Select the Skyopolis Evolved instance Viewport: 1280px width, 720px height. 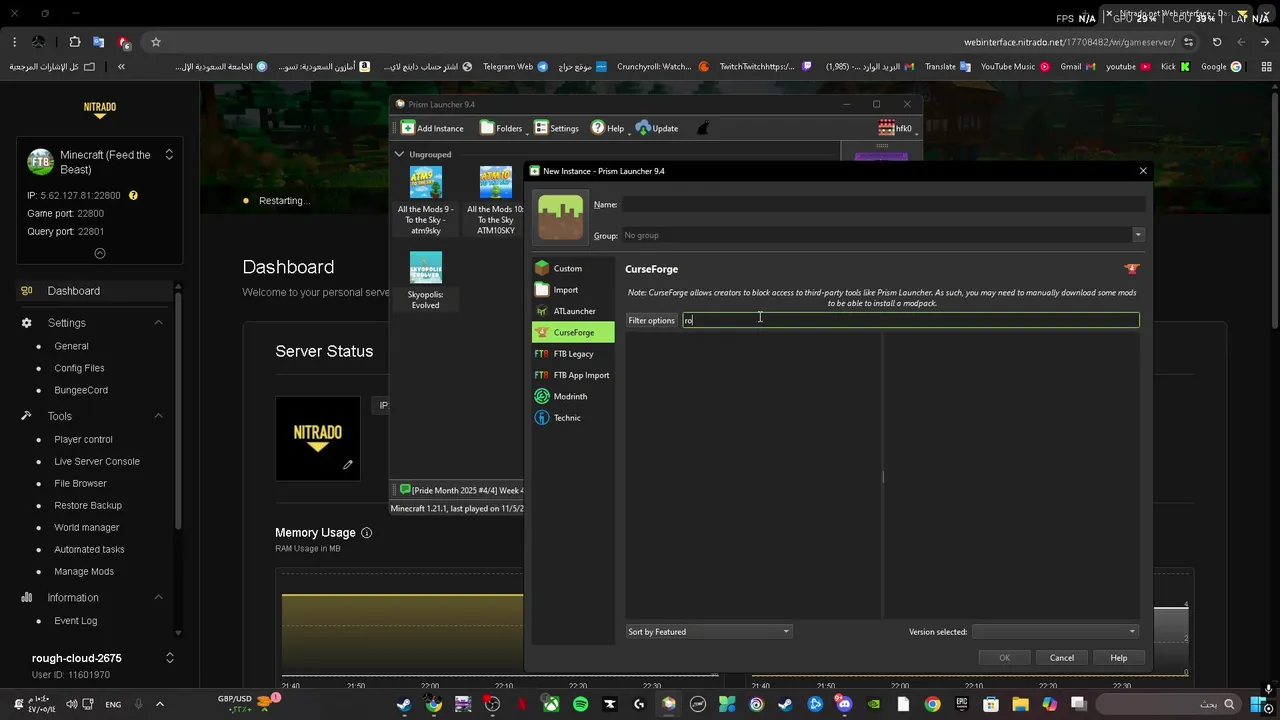pyautogui.click(x=425, y=281)
